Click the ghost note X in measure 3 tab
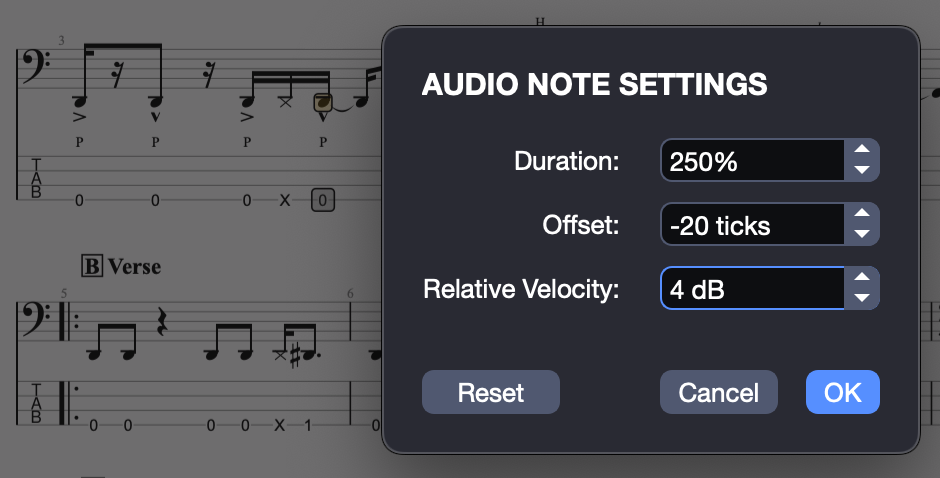 point(285,200)
